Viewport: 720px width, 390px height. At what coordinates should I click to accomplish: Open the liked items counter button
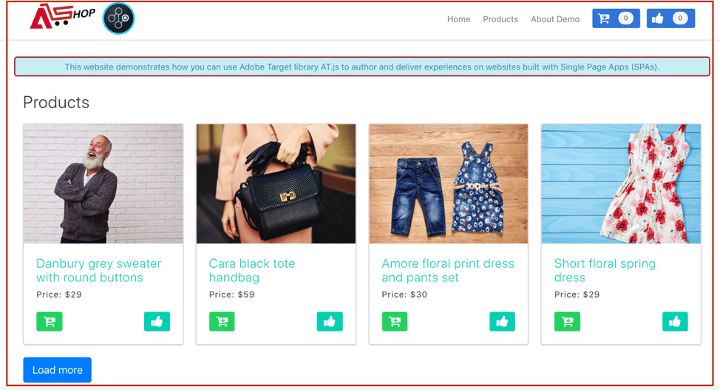point(671,18)
